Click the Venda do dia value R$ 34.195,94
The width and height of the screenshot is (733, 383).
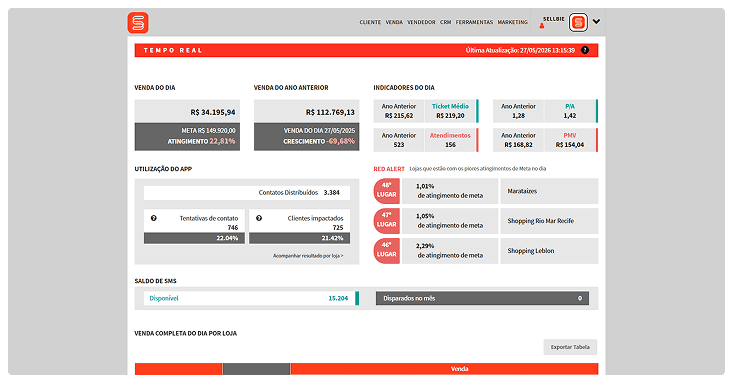pyautogui.click(x=213, y=112)
